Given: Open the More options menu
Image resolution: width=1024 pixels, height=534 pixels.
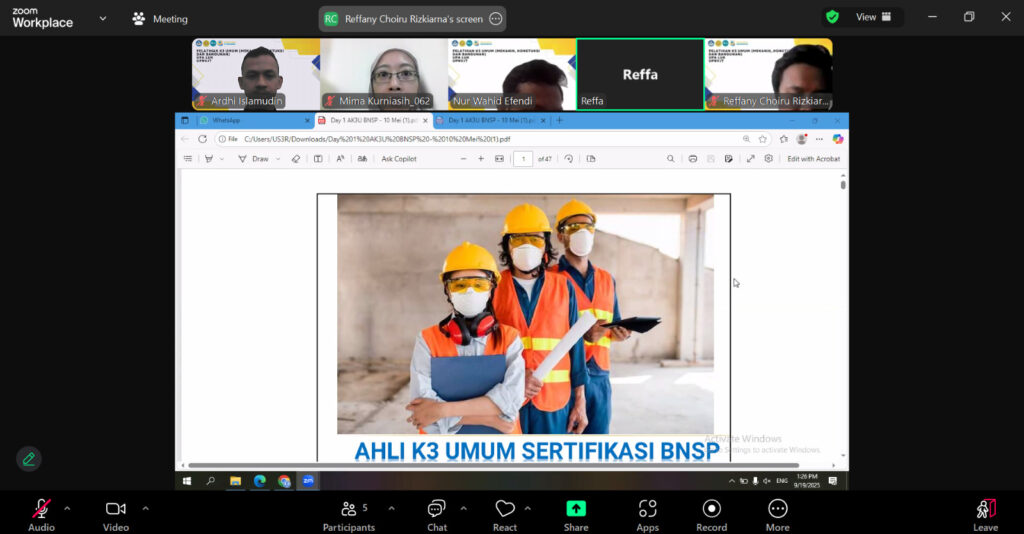Looking at the screenshot, I should point(777,510).
